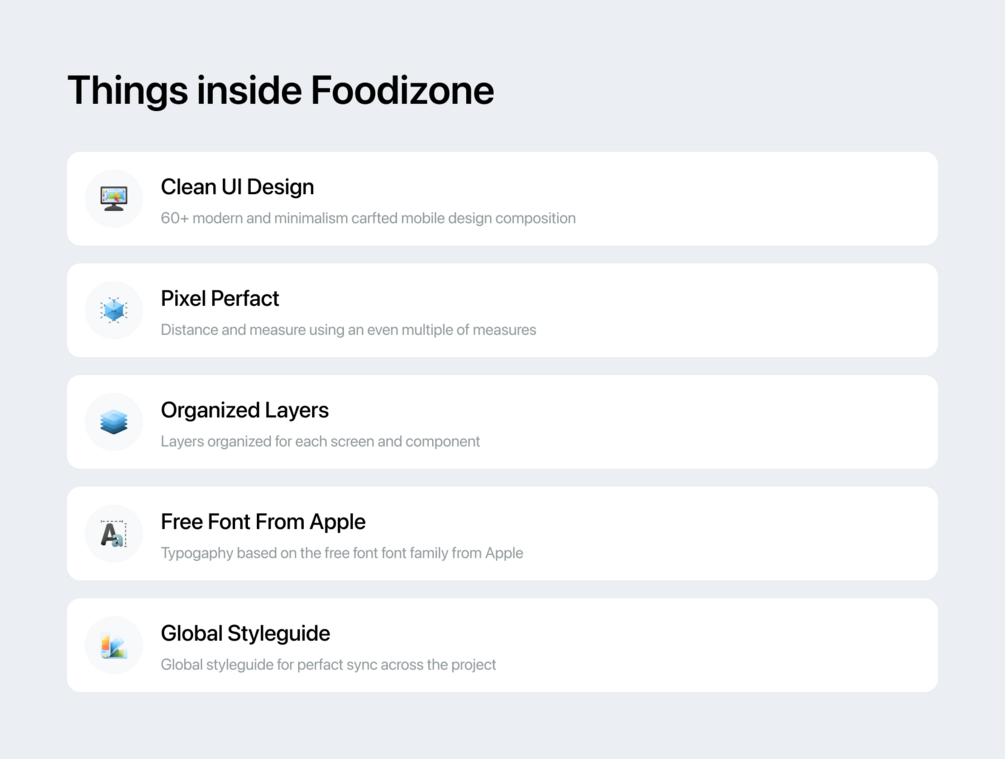Select the "Organized Layers" heading
This screenshot has height=759, width=1005.
coord(245,410)
